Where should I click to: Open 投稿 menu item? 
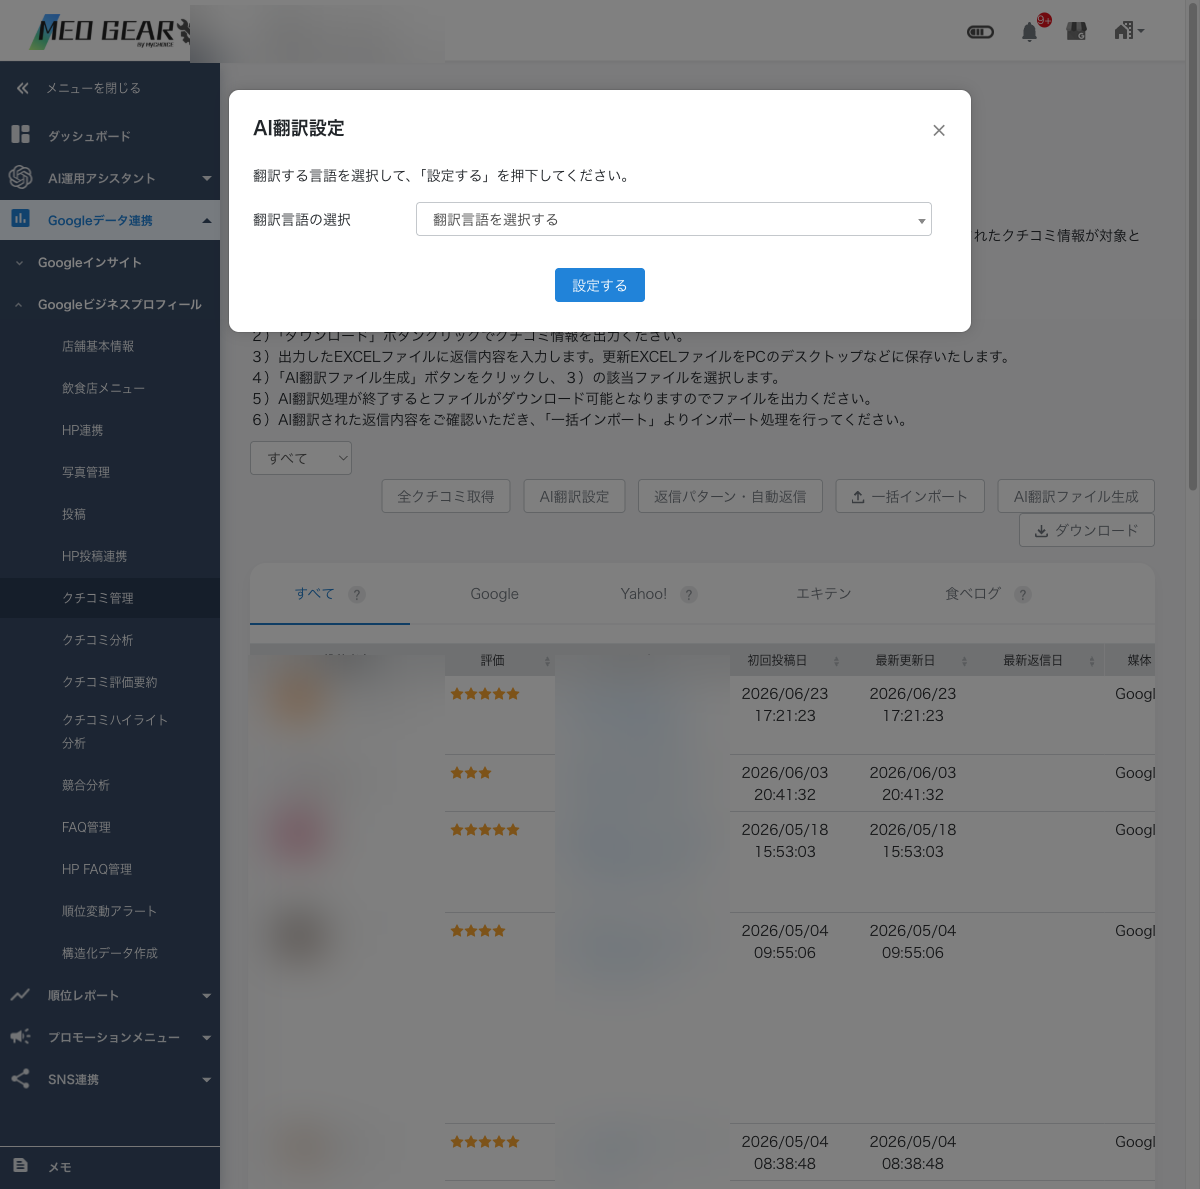[x=74, y=514]
